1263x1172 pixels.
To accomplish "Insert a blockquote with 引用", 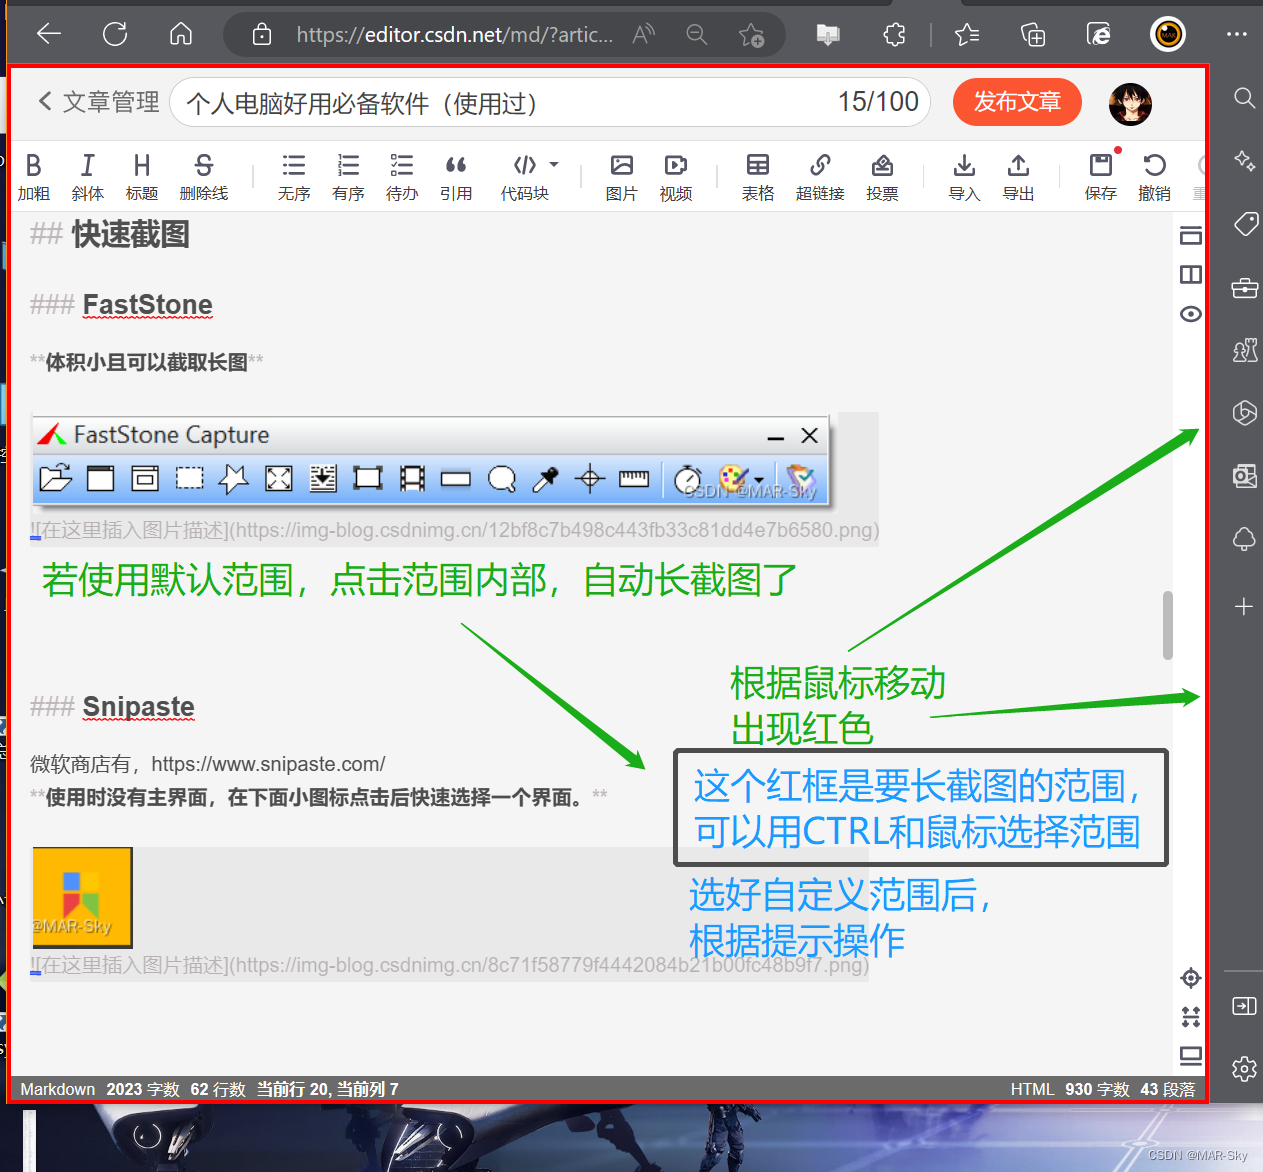I will [x=456, y=177].
